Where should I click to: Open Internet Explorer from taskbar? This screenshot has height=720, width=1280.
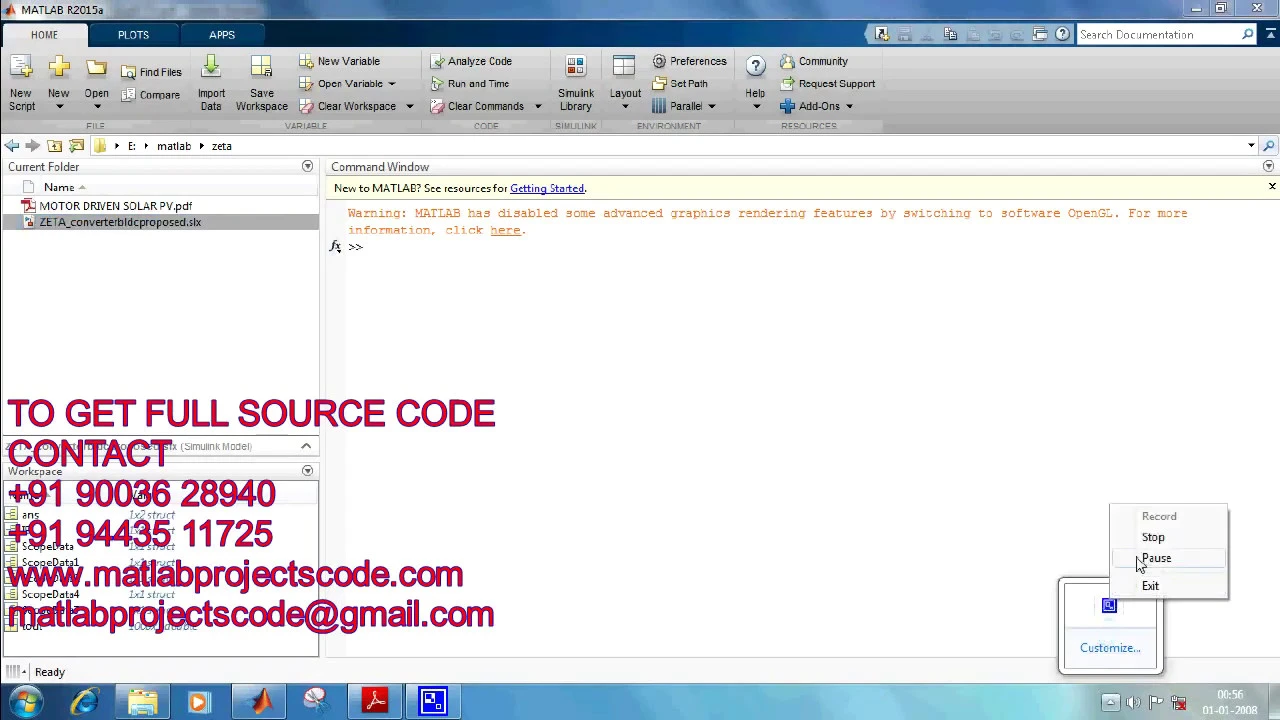click(84, 702)
